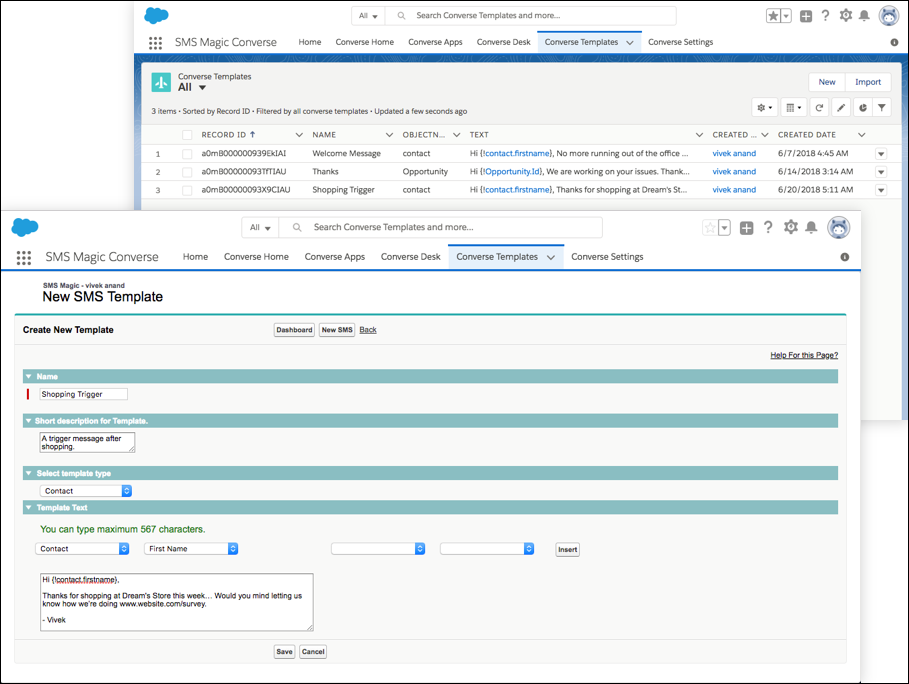The width and height of the screenshot is (909, 684).
Task: Open the Converse Templates tab chevron in front window
Action: click(x=551, y=257)
